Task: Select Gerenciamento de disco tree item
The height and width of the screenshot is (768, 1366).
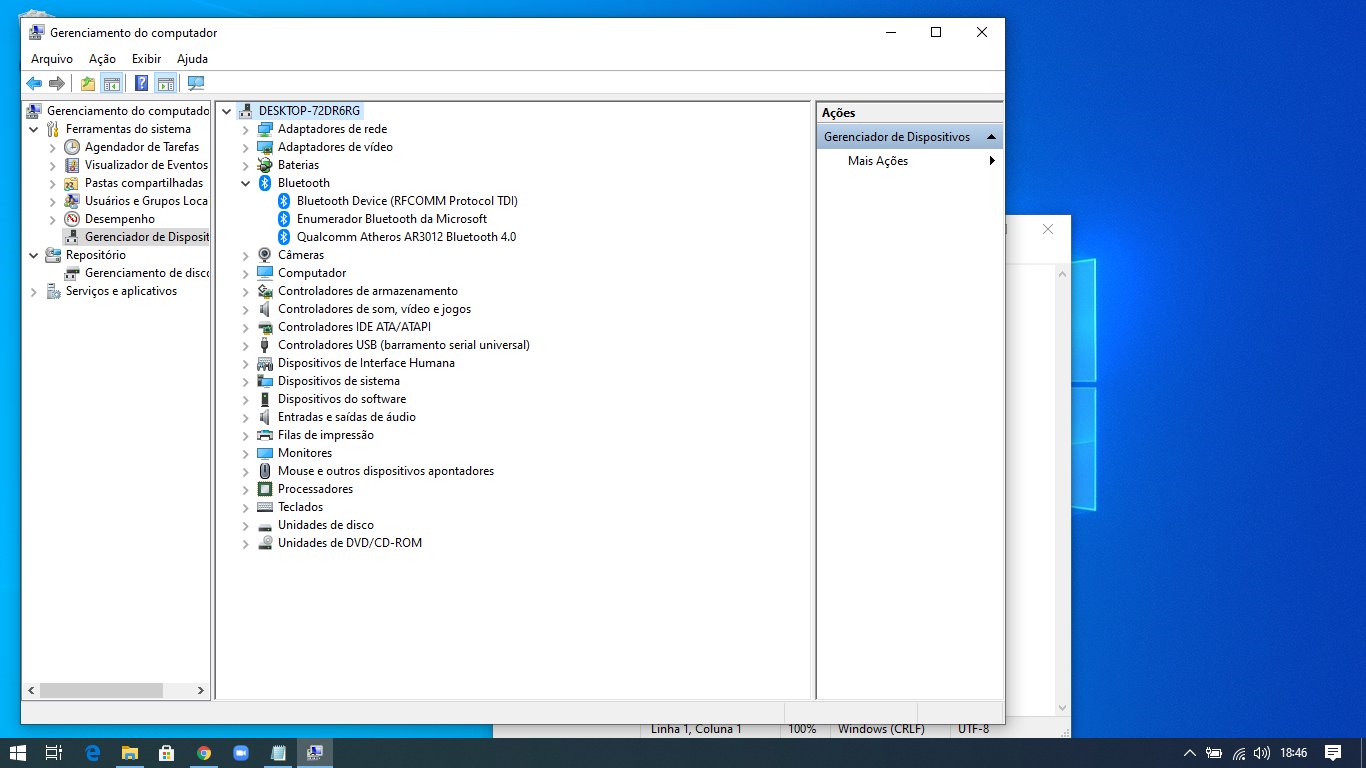Action: pos(147,273)
